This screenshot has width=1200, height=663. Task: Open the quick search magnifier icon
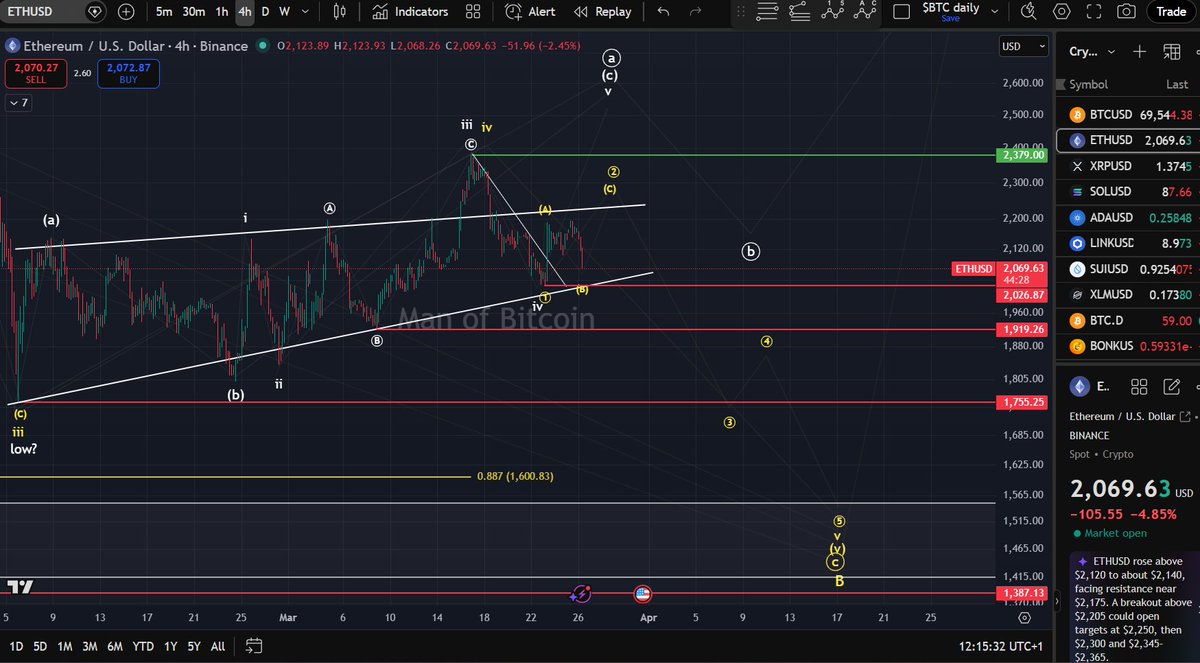tap(1029, 12)
